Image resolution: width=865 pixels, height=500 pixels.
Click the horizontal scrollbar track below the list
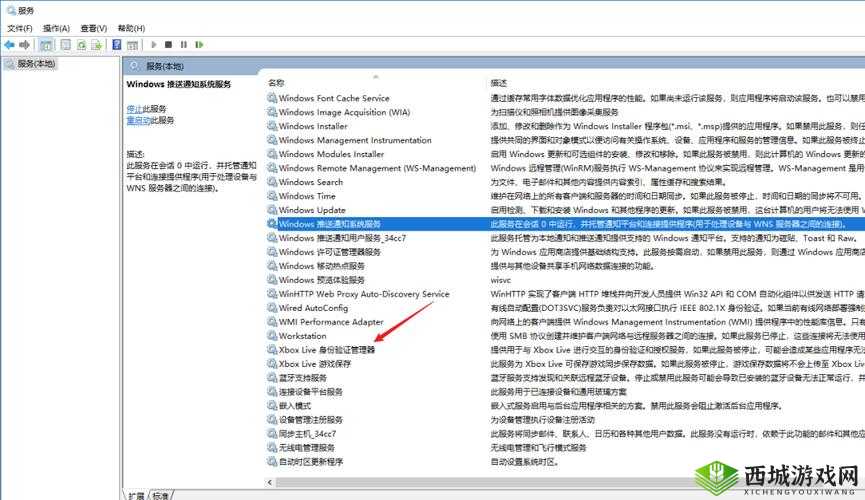tap(485, 482)
